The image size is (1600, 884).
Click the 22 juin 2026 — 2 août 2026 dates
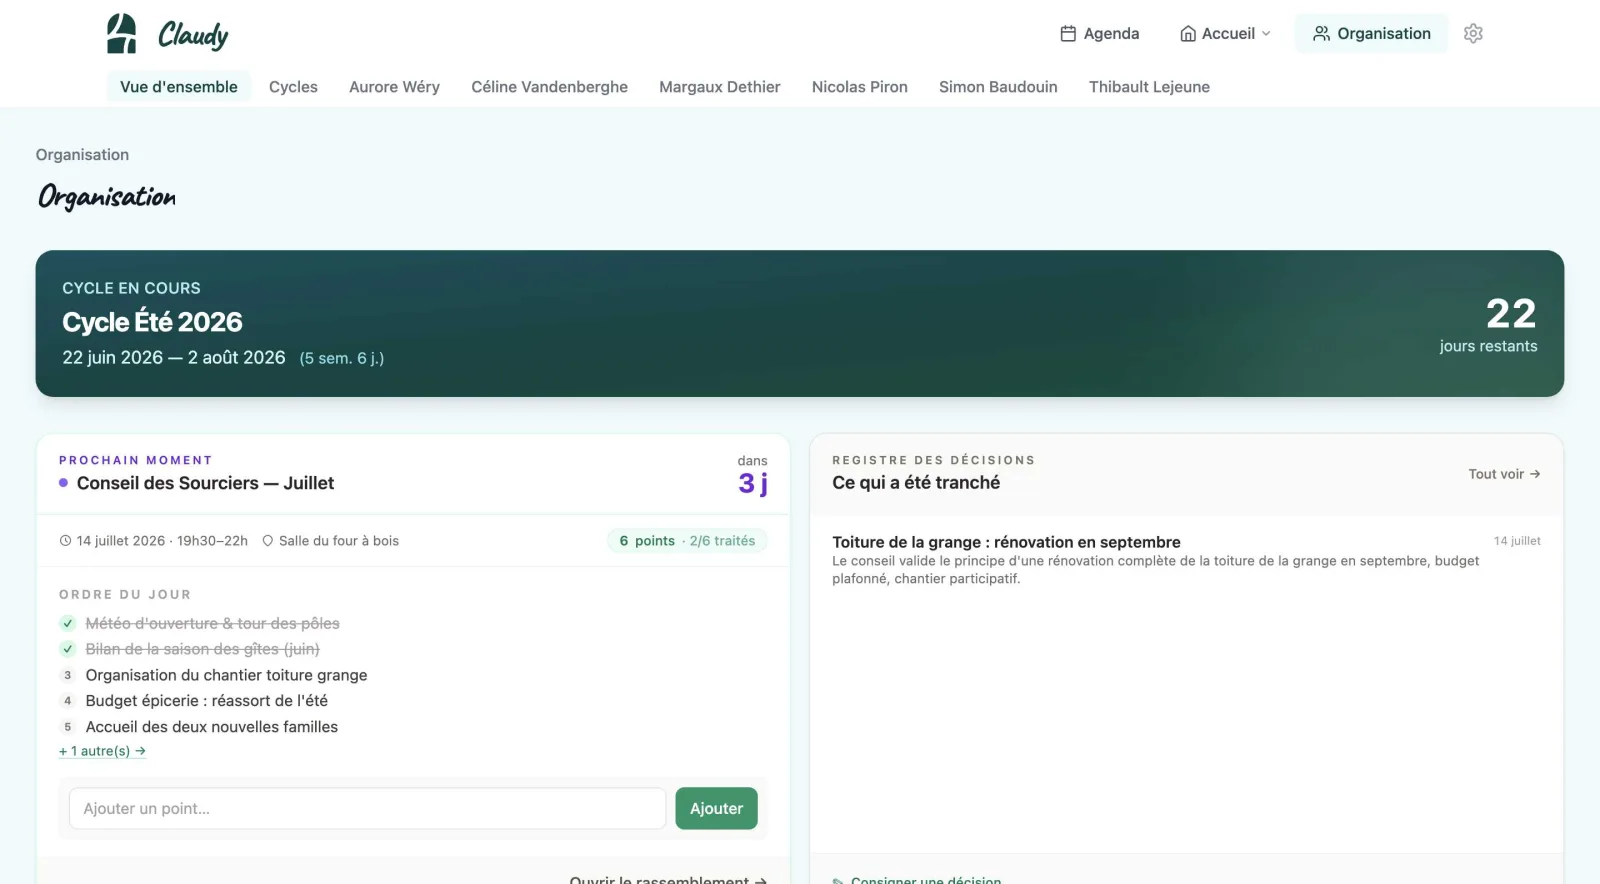click(x=174, y=358)
